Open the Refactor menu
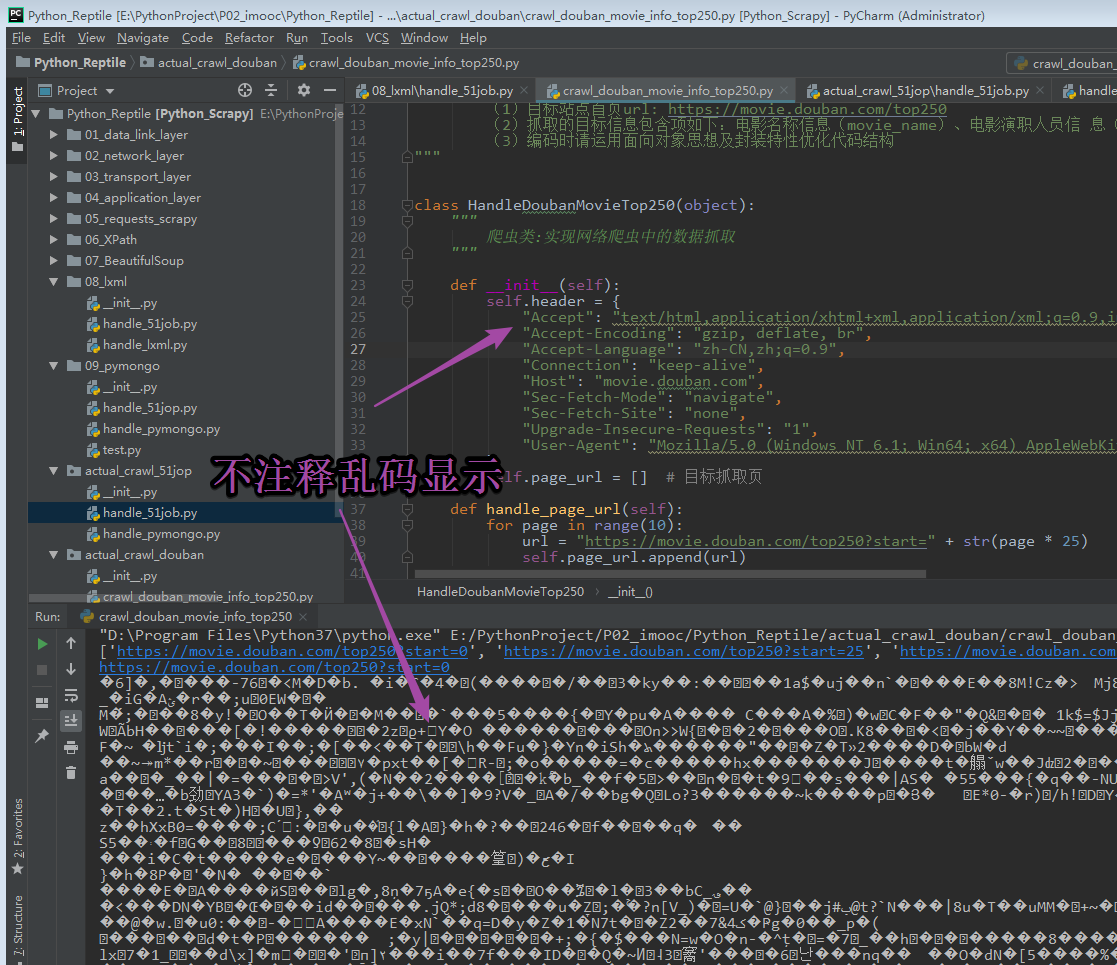The height and width of the screenshot is (965, 1117). pos(249,38)
